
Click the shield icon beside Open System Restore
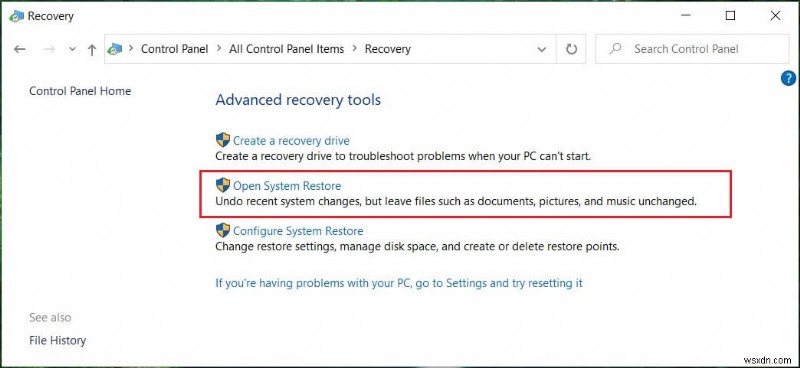pos(223,185)
